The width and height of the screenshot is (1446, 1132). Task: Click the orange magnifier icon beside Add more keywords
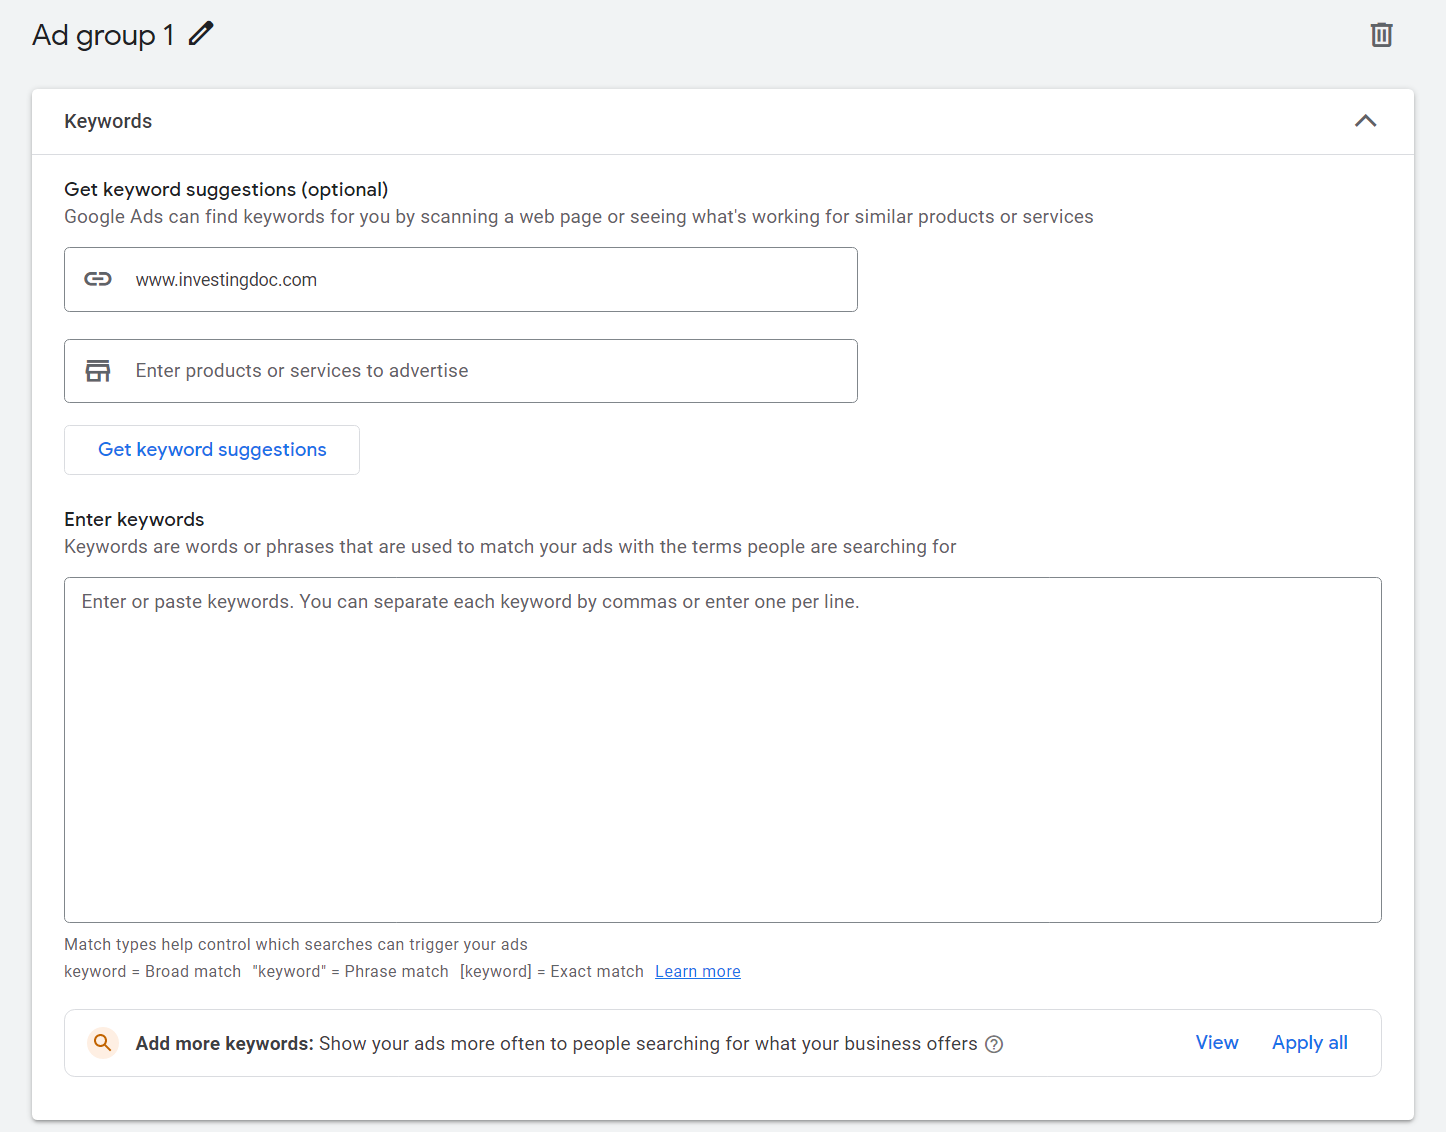click(x=102, y=1043)
